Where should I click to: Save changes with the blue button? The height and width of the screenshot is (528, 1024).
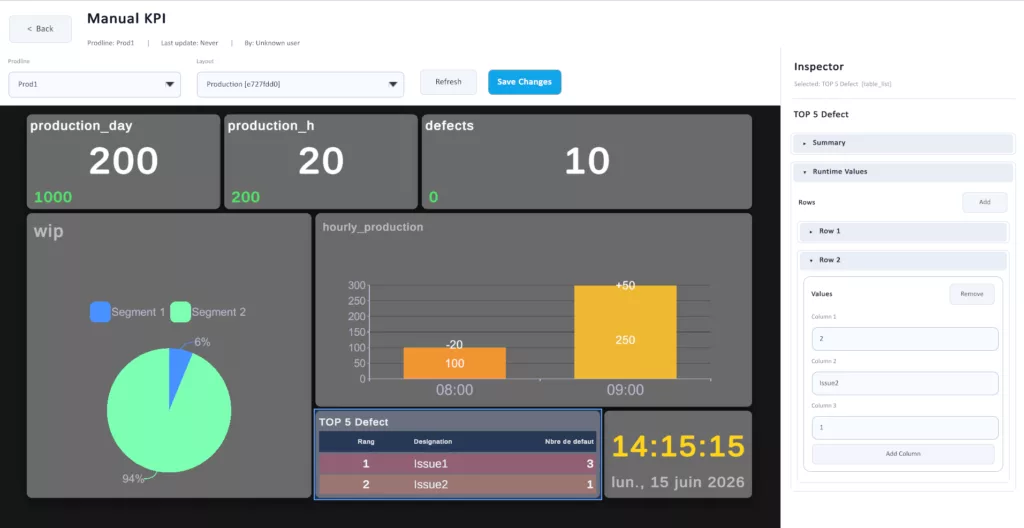pos(524,82)
